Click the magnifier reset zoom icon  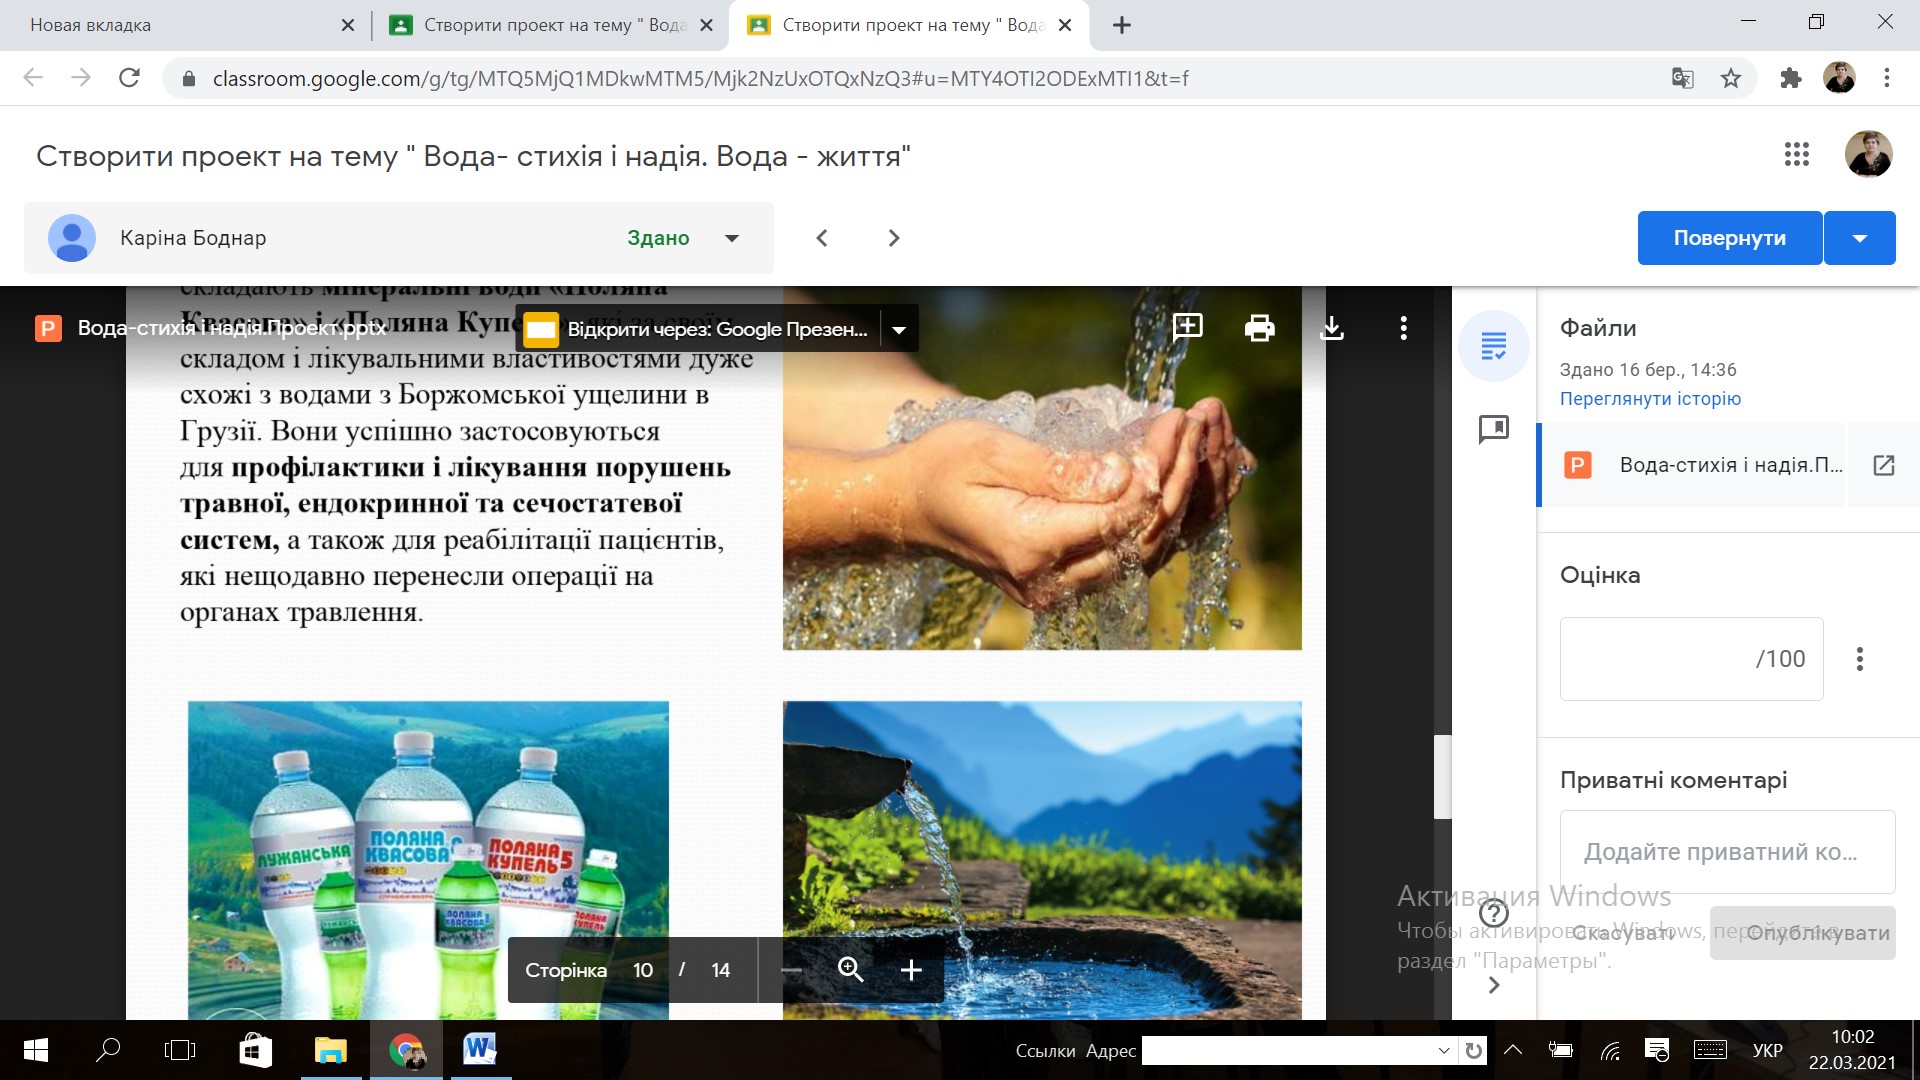click(x=851, y=970)
